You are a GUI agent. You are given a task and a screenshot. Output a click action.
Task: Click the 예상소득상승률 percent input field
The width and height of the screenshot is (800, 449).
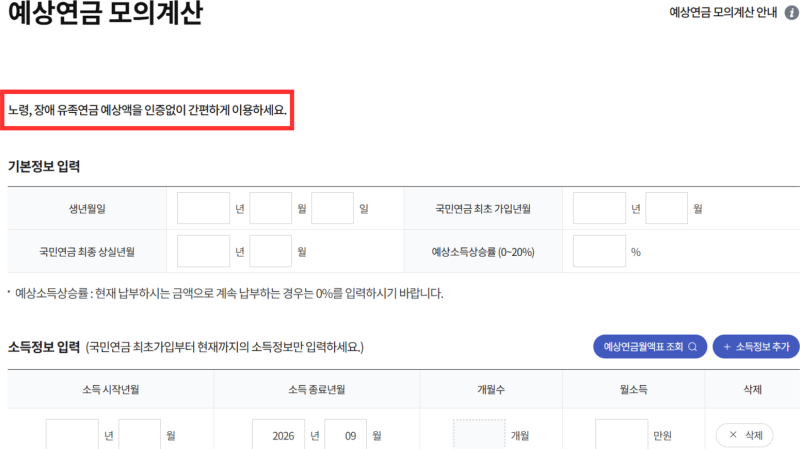point(599,251)
